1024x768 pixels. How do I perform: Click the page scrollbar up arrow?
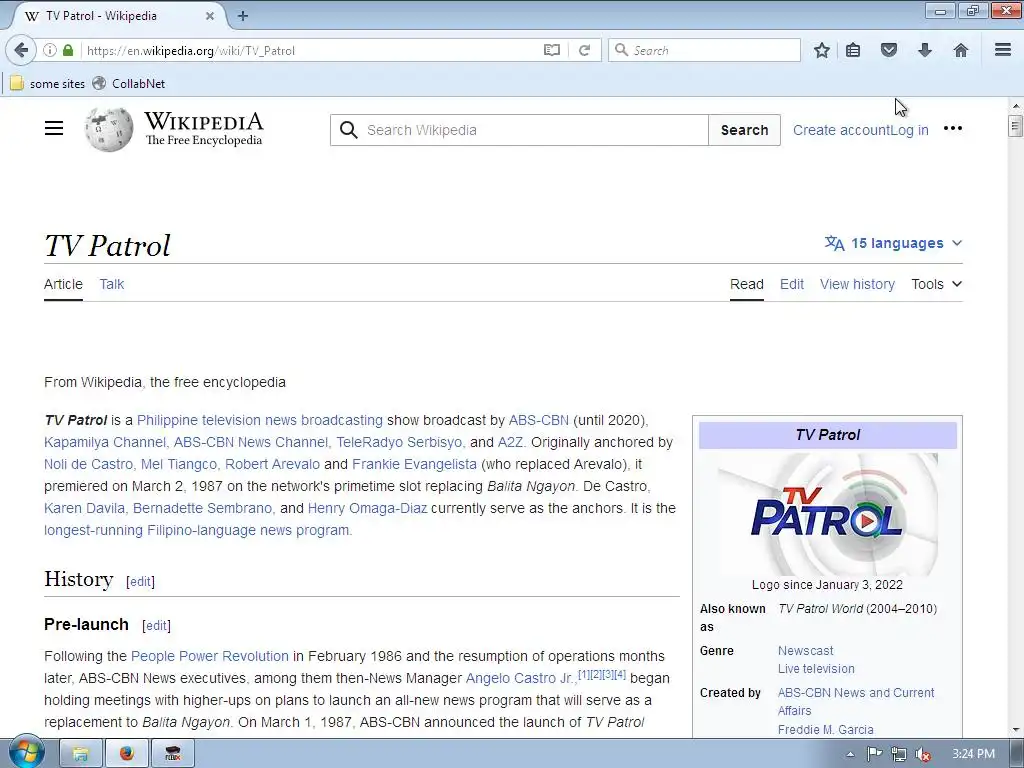[1016, 105]
